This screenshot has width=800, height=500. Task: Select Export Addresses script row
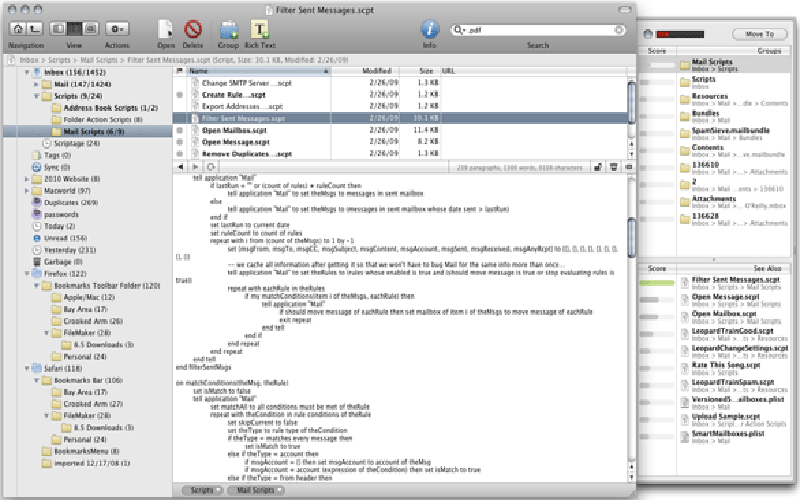pyautogui.click(x=399, y=106)
